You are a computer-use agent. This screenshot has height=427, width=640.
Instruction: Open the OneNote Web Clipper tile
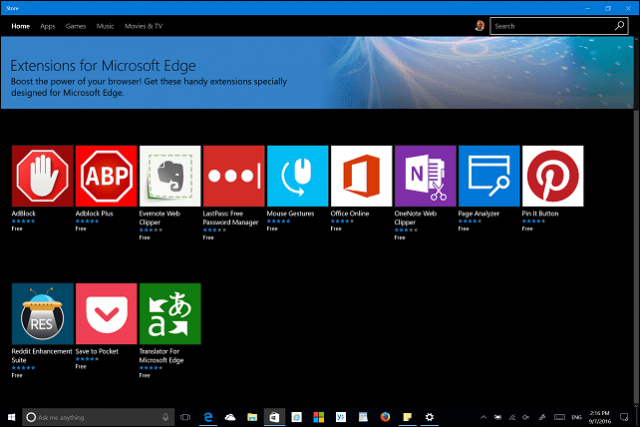(425, 176)
